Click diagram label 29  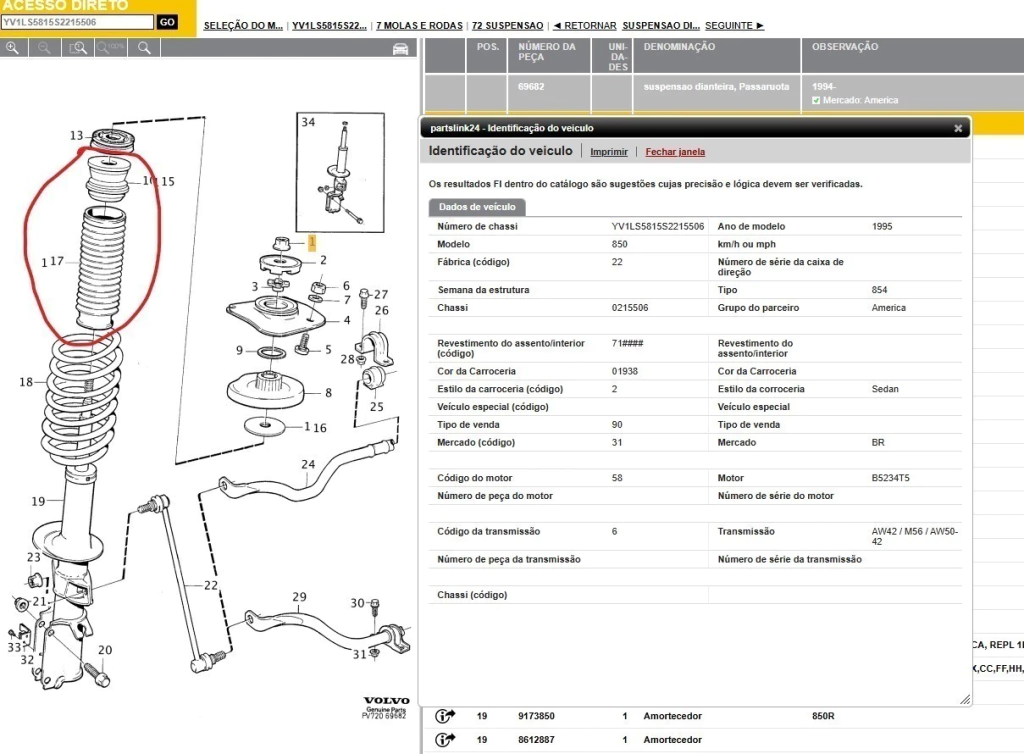(x=299, y=597)
